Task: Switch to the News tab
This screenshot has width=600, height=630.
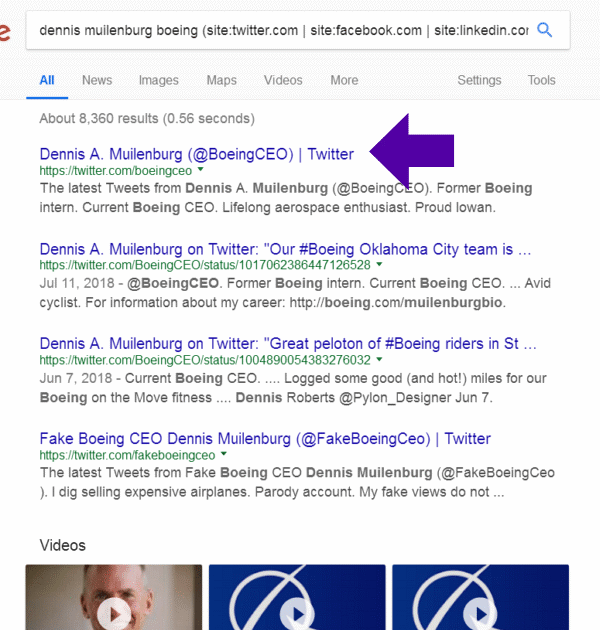Action: click(97, 80)
